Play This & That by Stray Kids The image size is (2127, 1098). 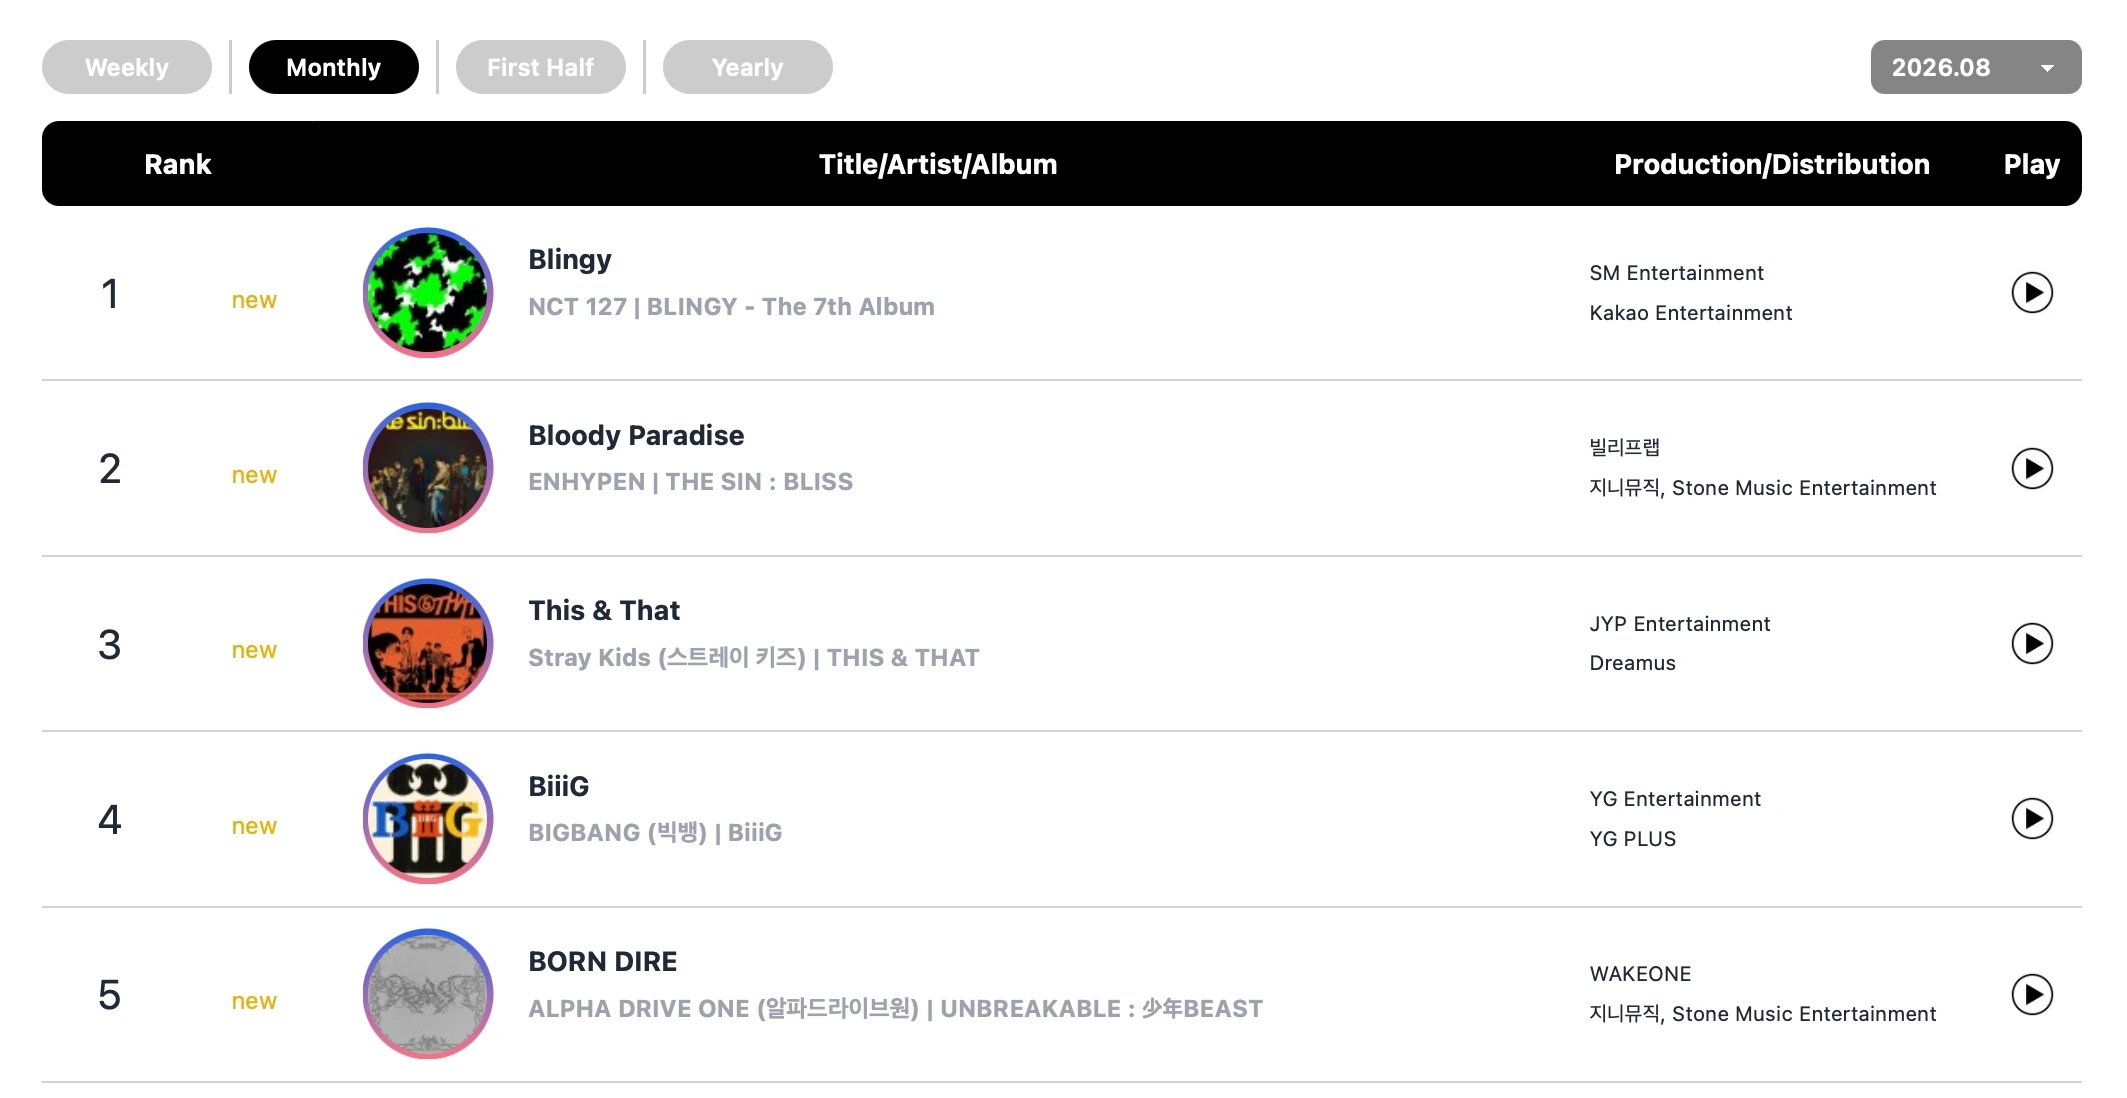pos(2031,643)
